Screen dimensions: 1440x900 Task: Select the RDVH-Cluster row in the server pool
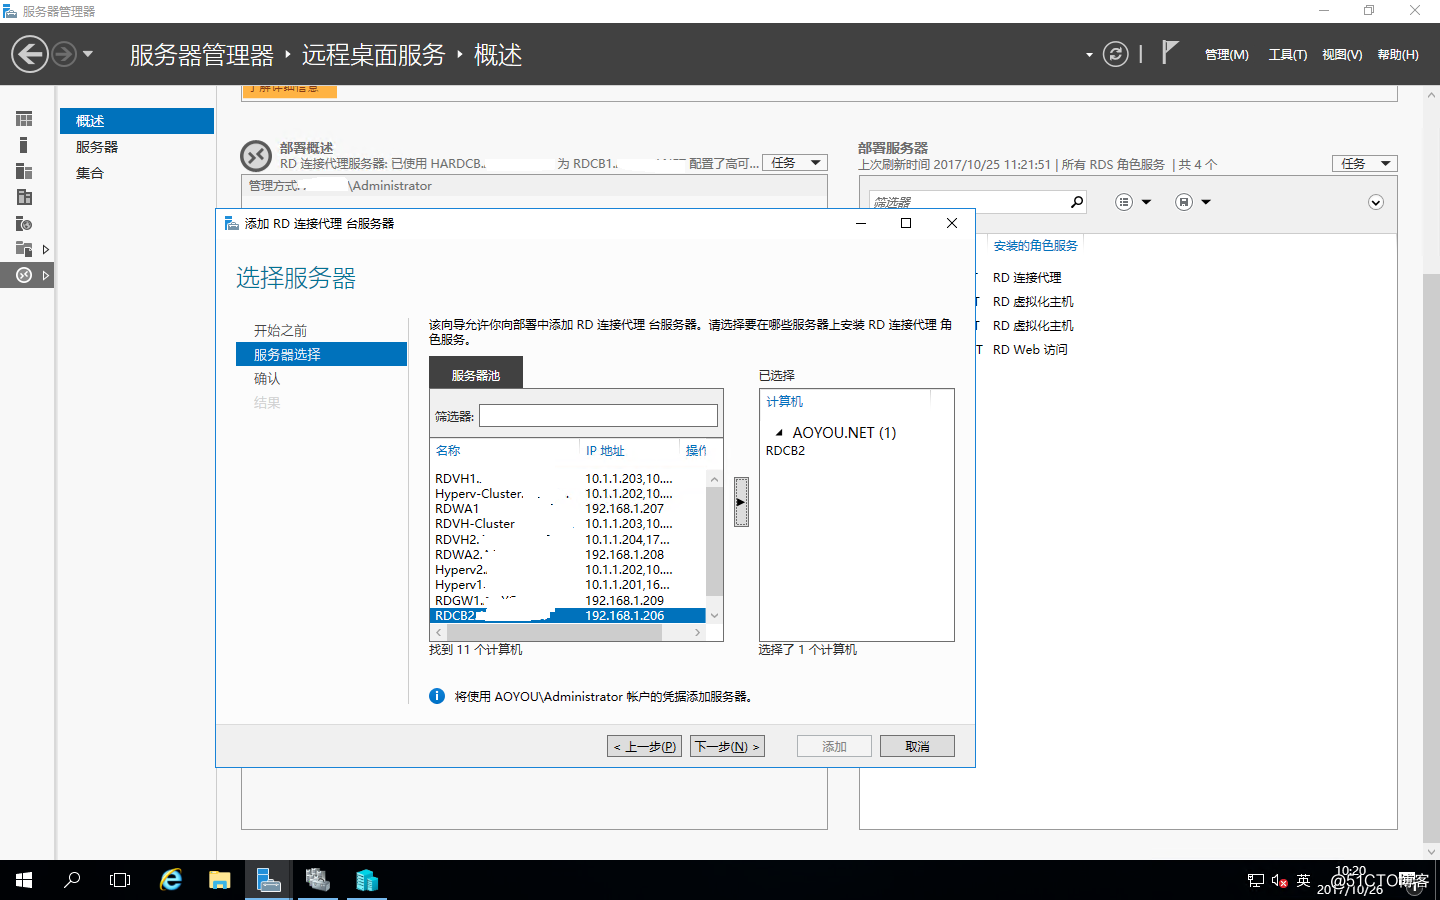tap(567, 523)
